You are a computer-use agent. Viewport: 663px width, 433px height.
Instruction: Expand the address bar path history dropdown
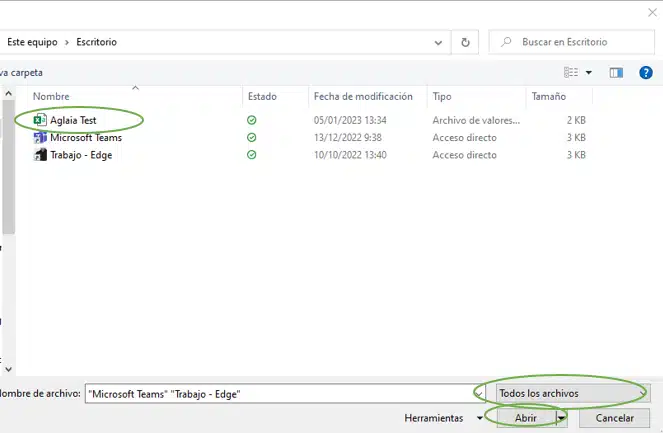[x=438, y=42]
